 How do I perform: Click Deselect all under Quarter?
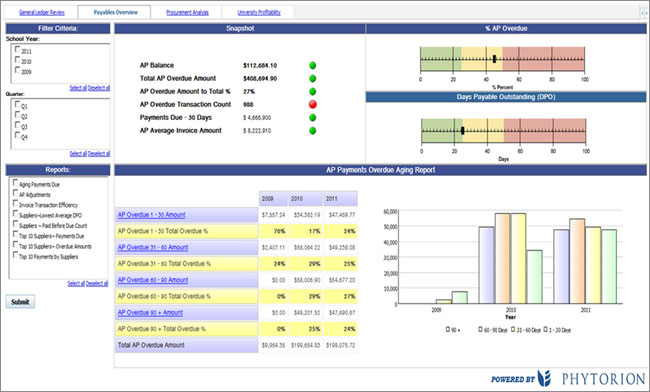click(x=99, y=154)
